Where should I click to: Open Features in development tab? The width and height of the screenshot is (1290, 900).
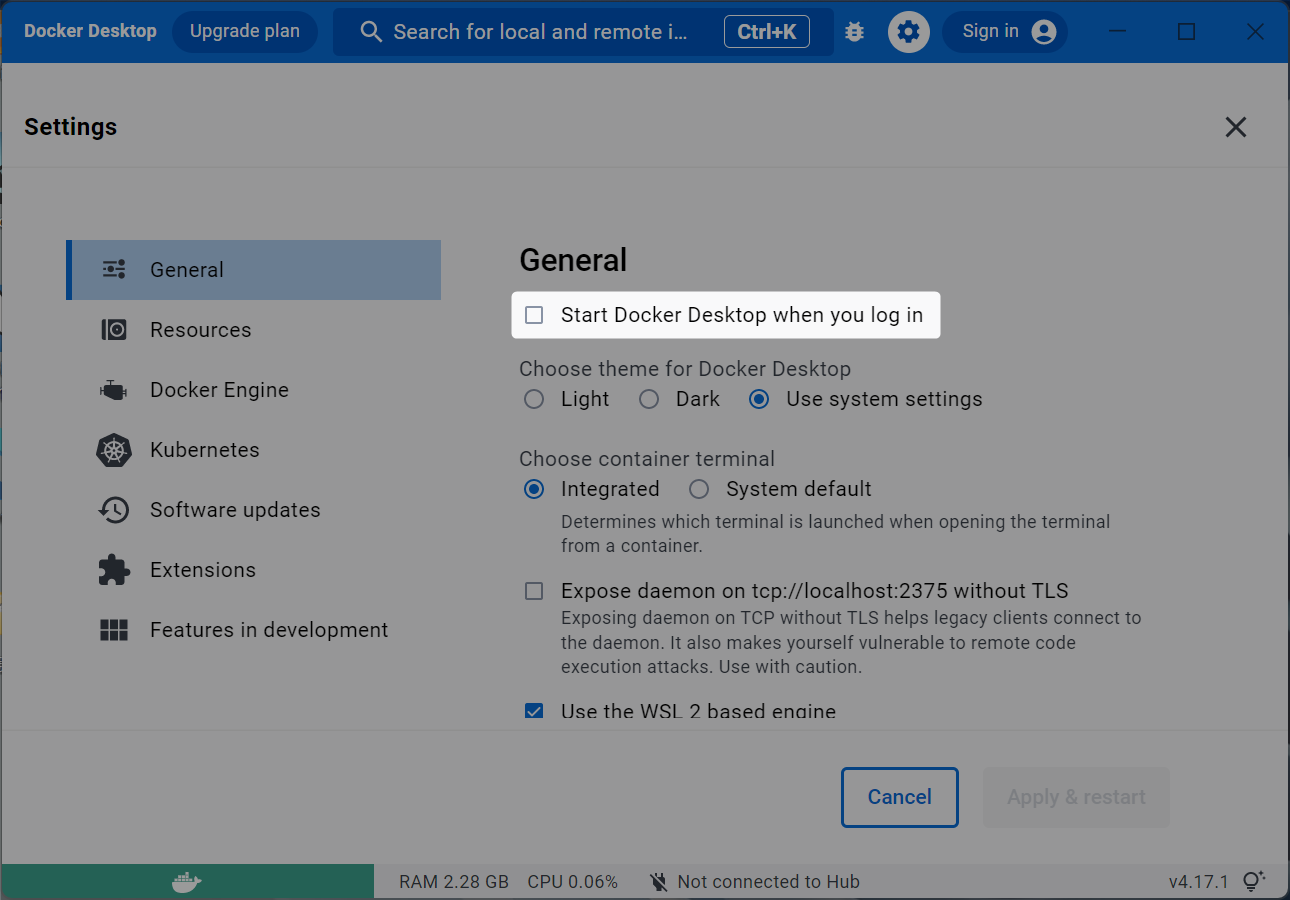pos(254,630)
